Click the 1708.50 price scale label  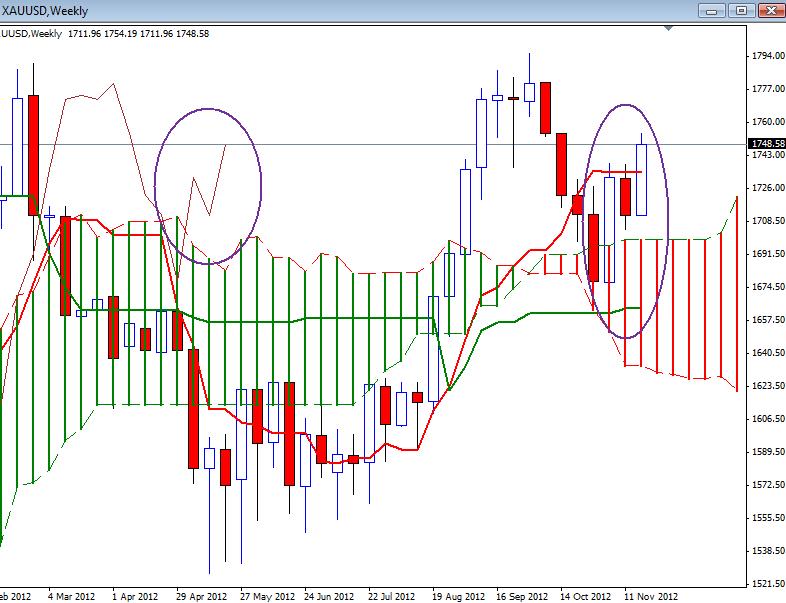(768, 221)
